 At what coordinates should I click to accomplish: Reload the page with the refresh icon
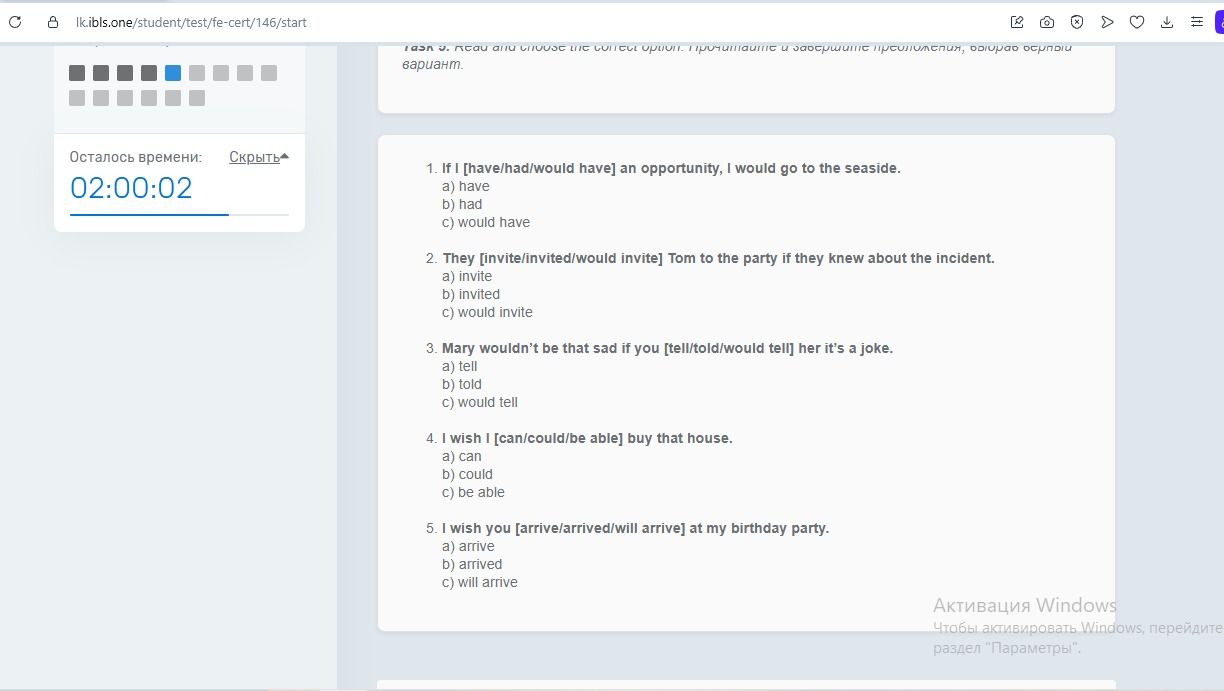pyautogui.click(x=15, y=22)
